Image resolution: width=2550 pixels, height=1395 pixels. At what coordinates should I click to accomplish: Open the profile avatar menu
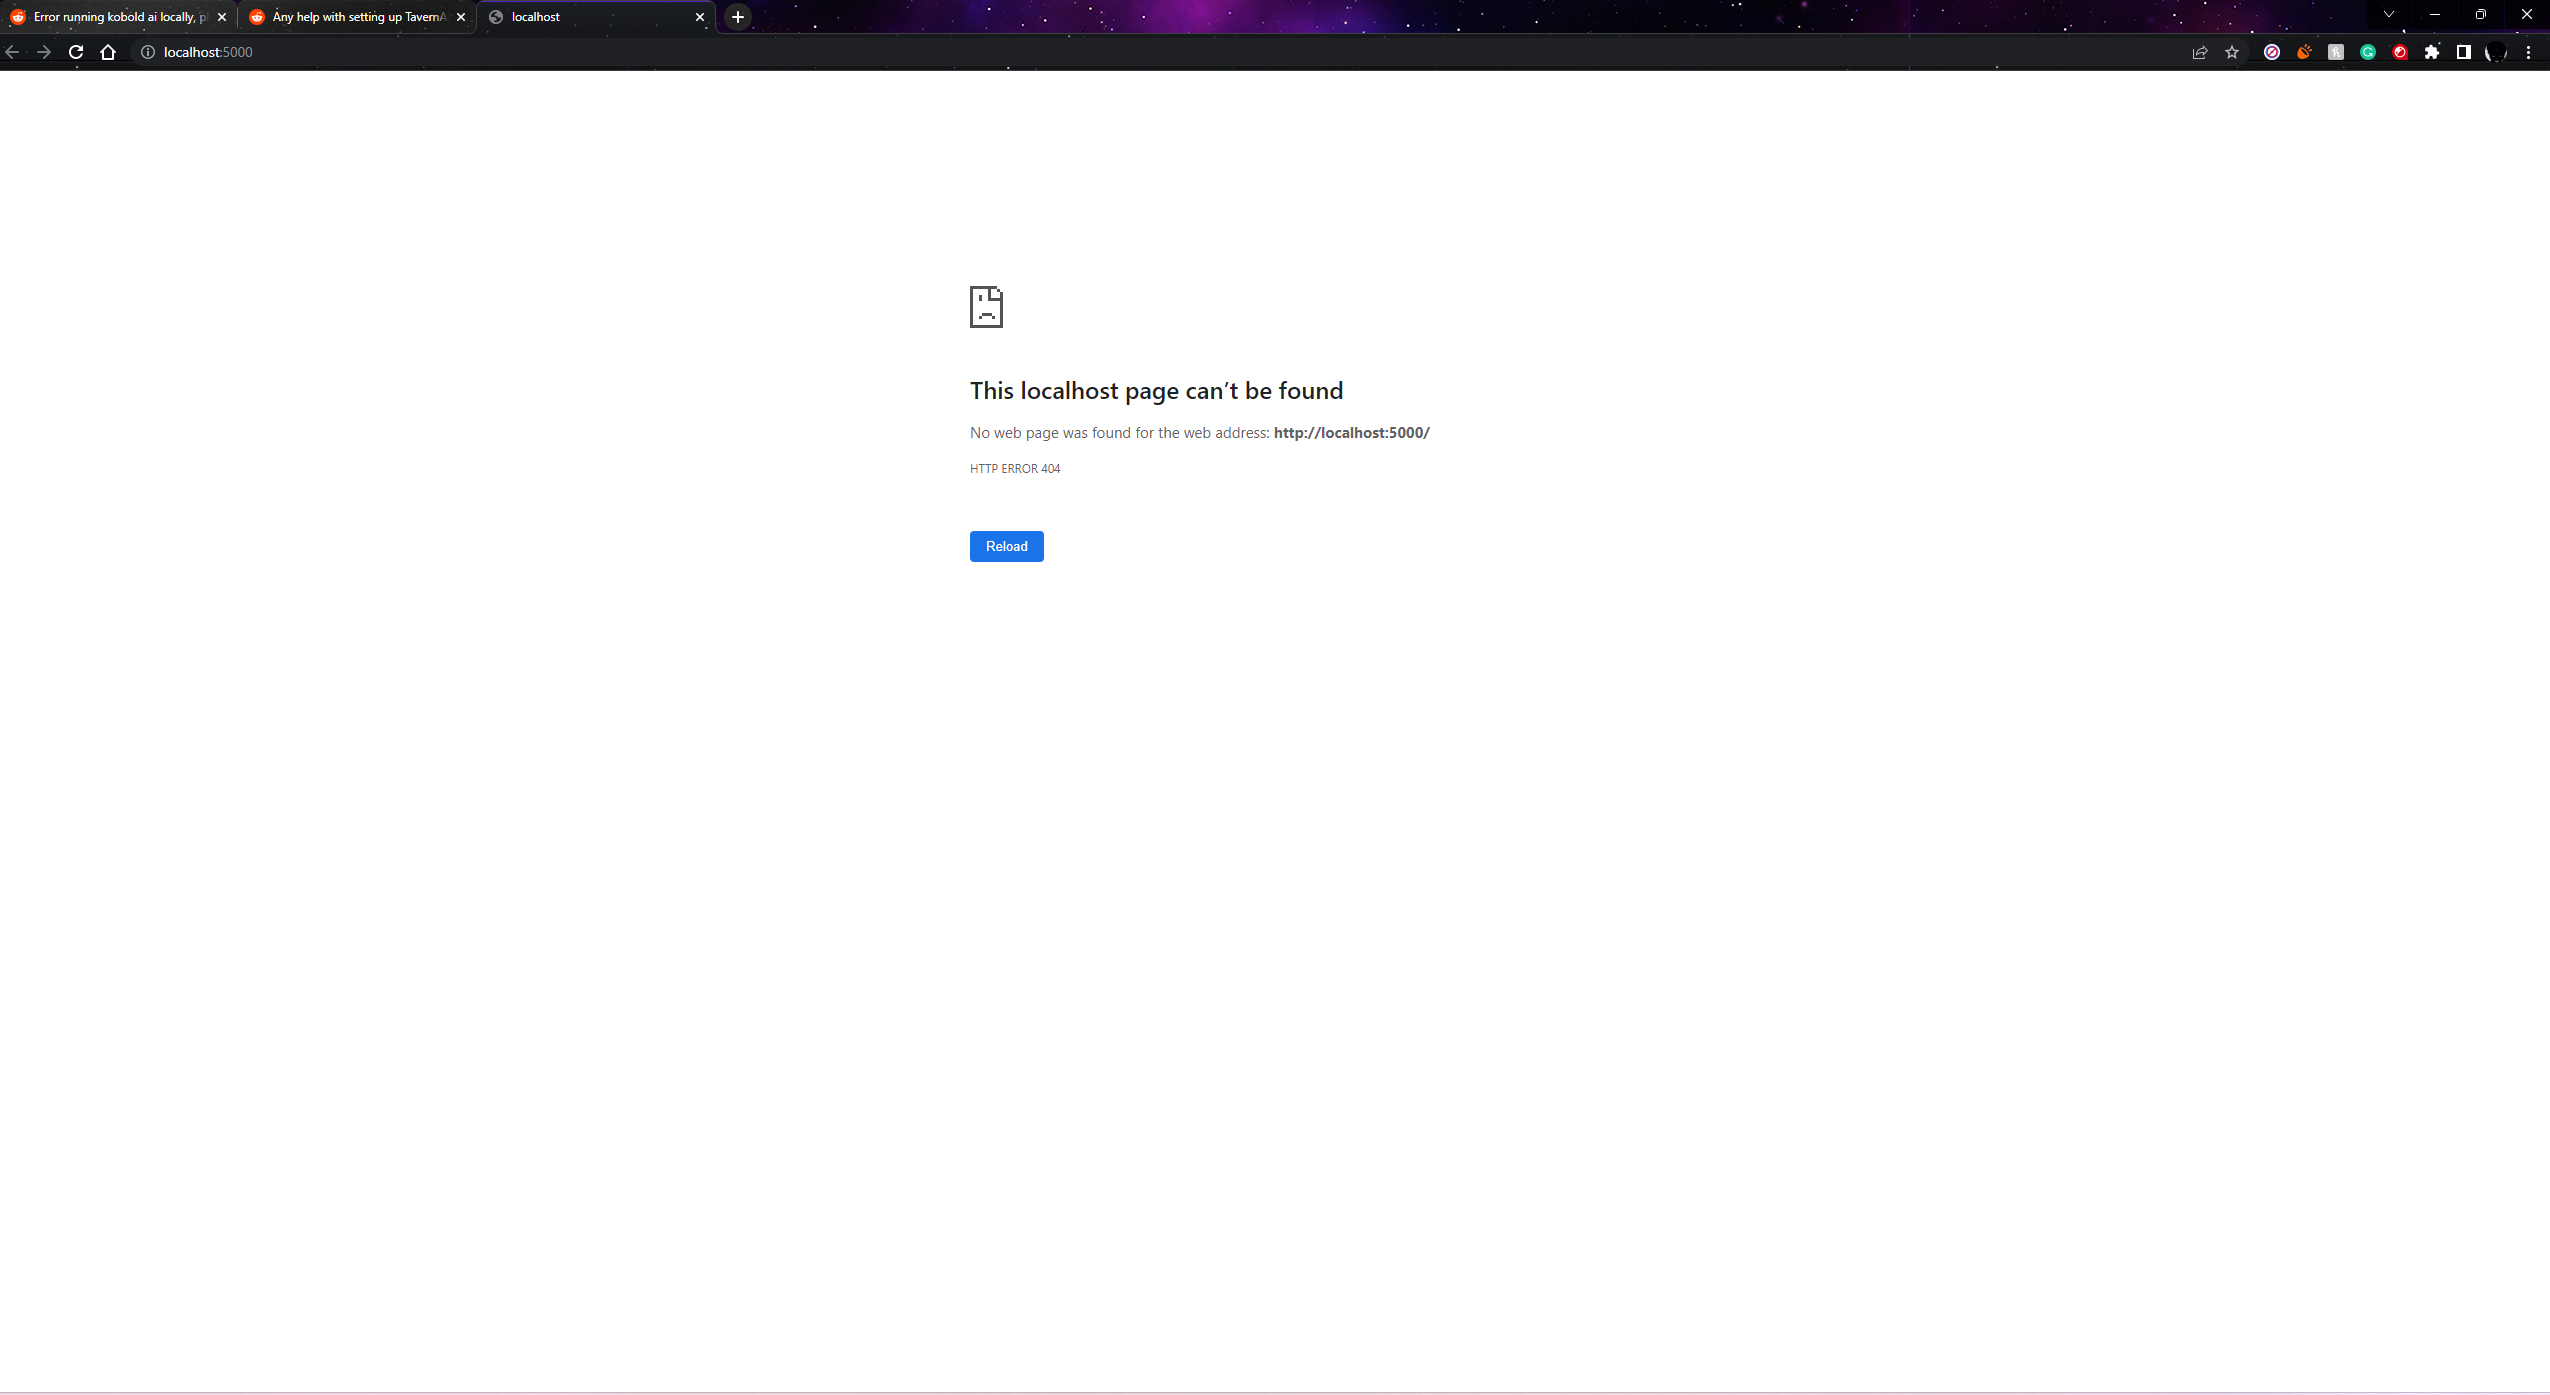2496,52
